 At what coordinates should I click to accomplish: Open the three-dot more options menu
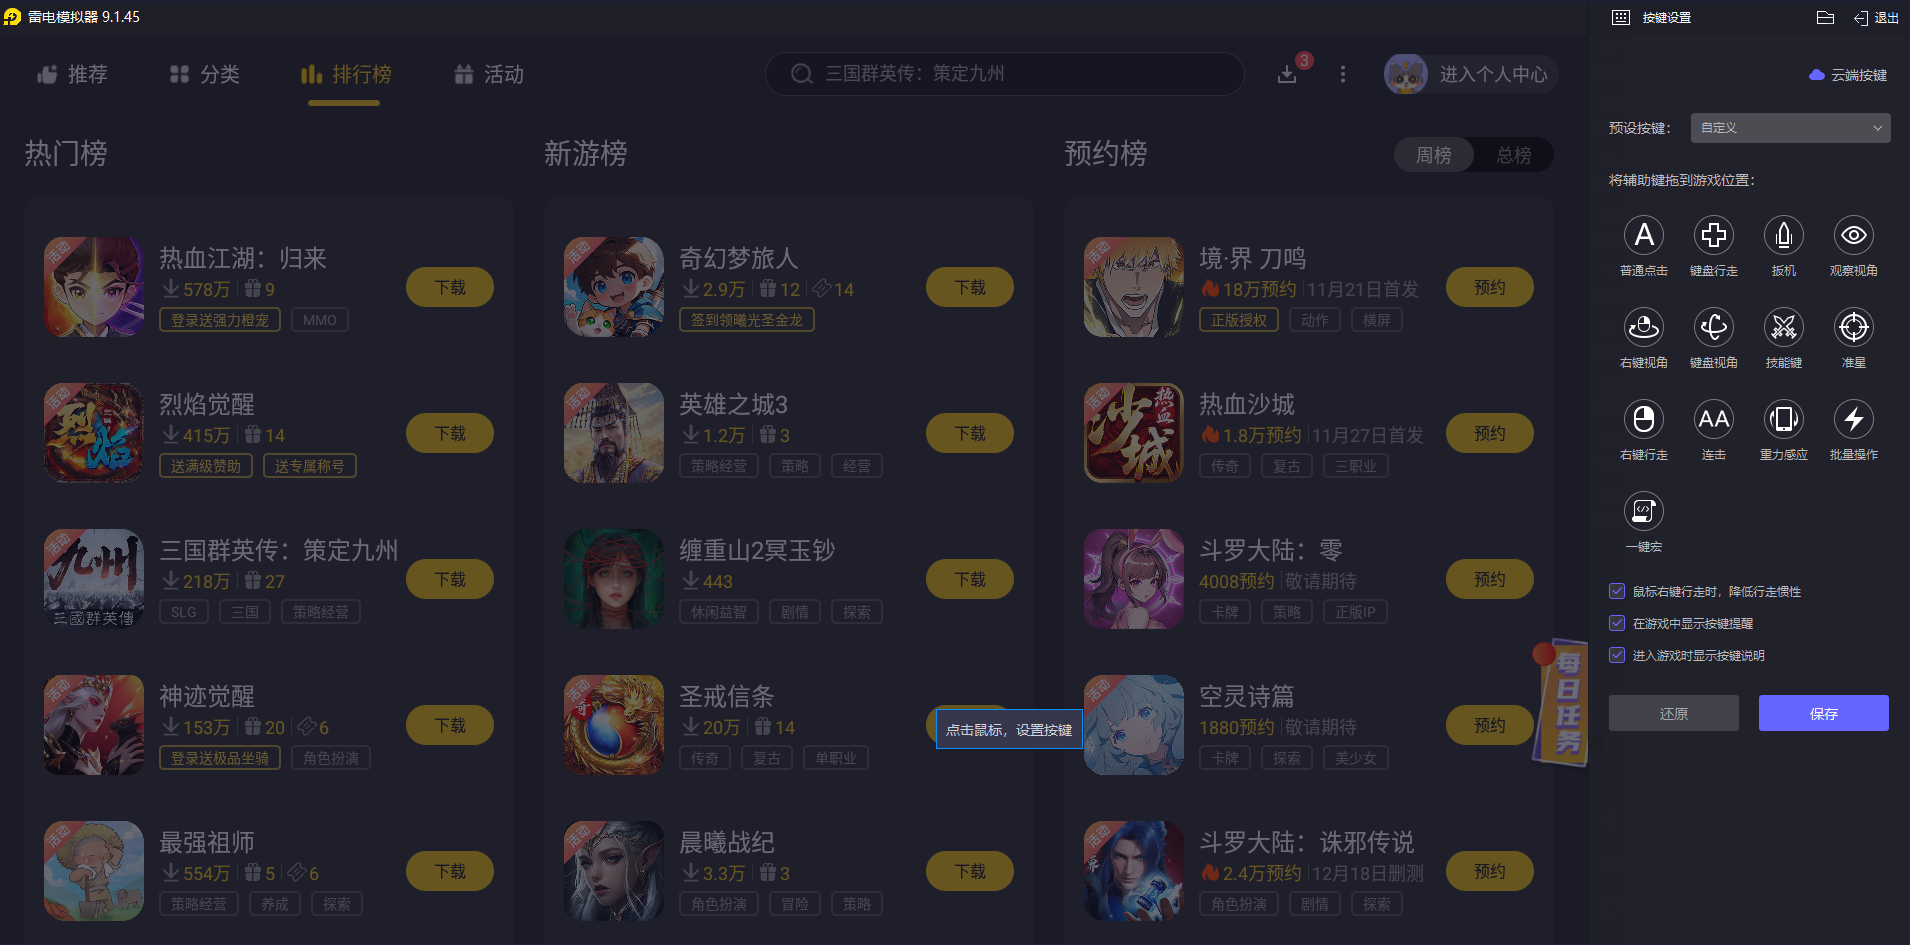point(1342,74)
